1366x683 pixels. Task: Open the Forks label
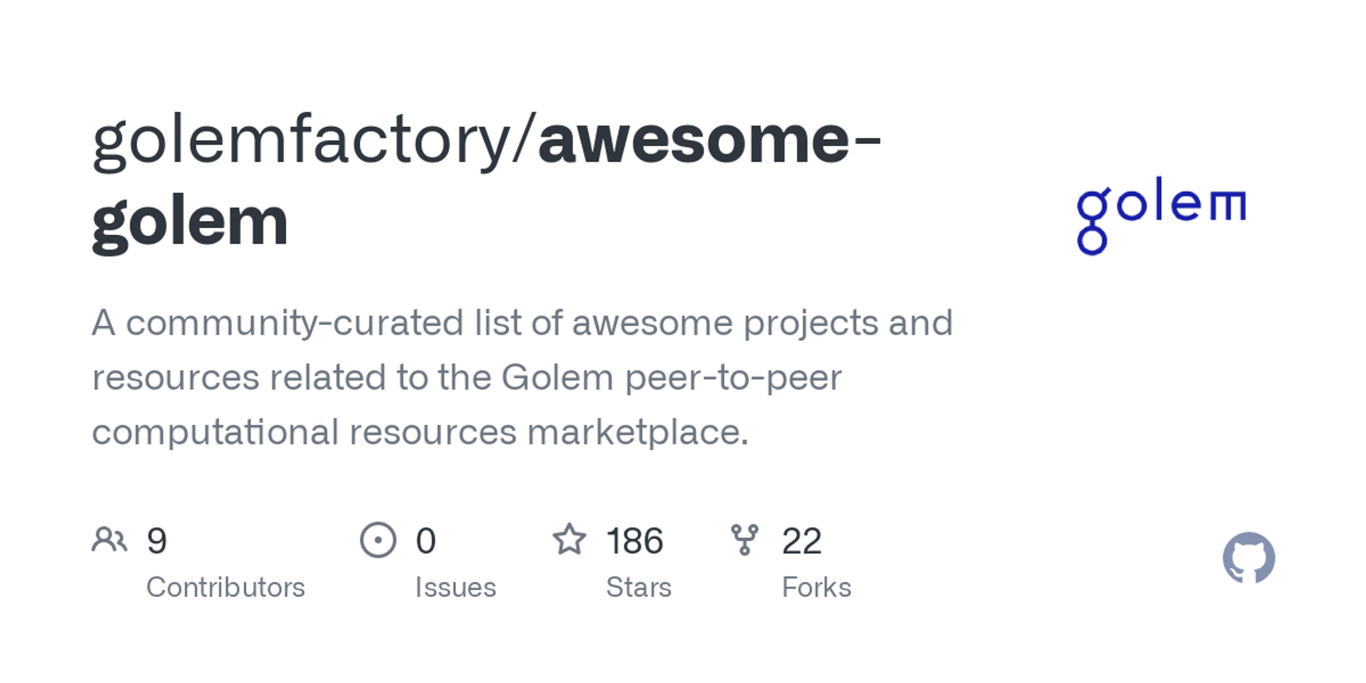click(x=816, y=587)
